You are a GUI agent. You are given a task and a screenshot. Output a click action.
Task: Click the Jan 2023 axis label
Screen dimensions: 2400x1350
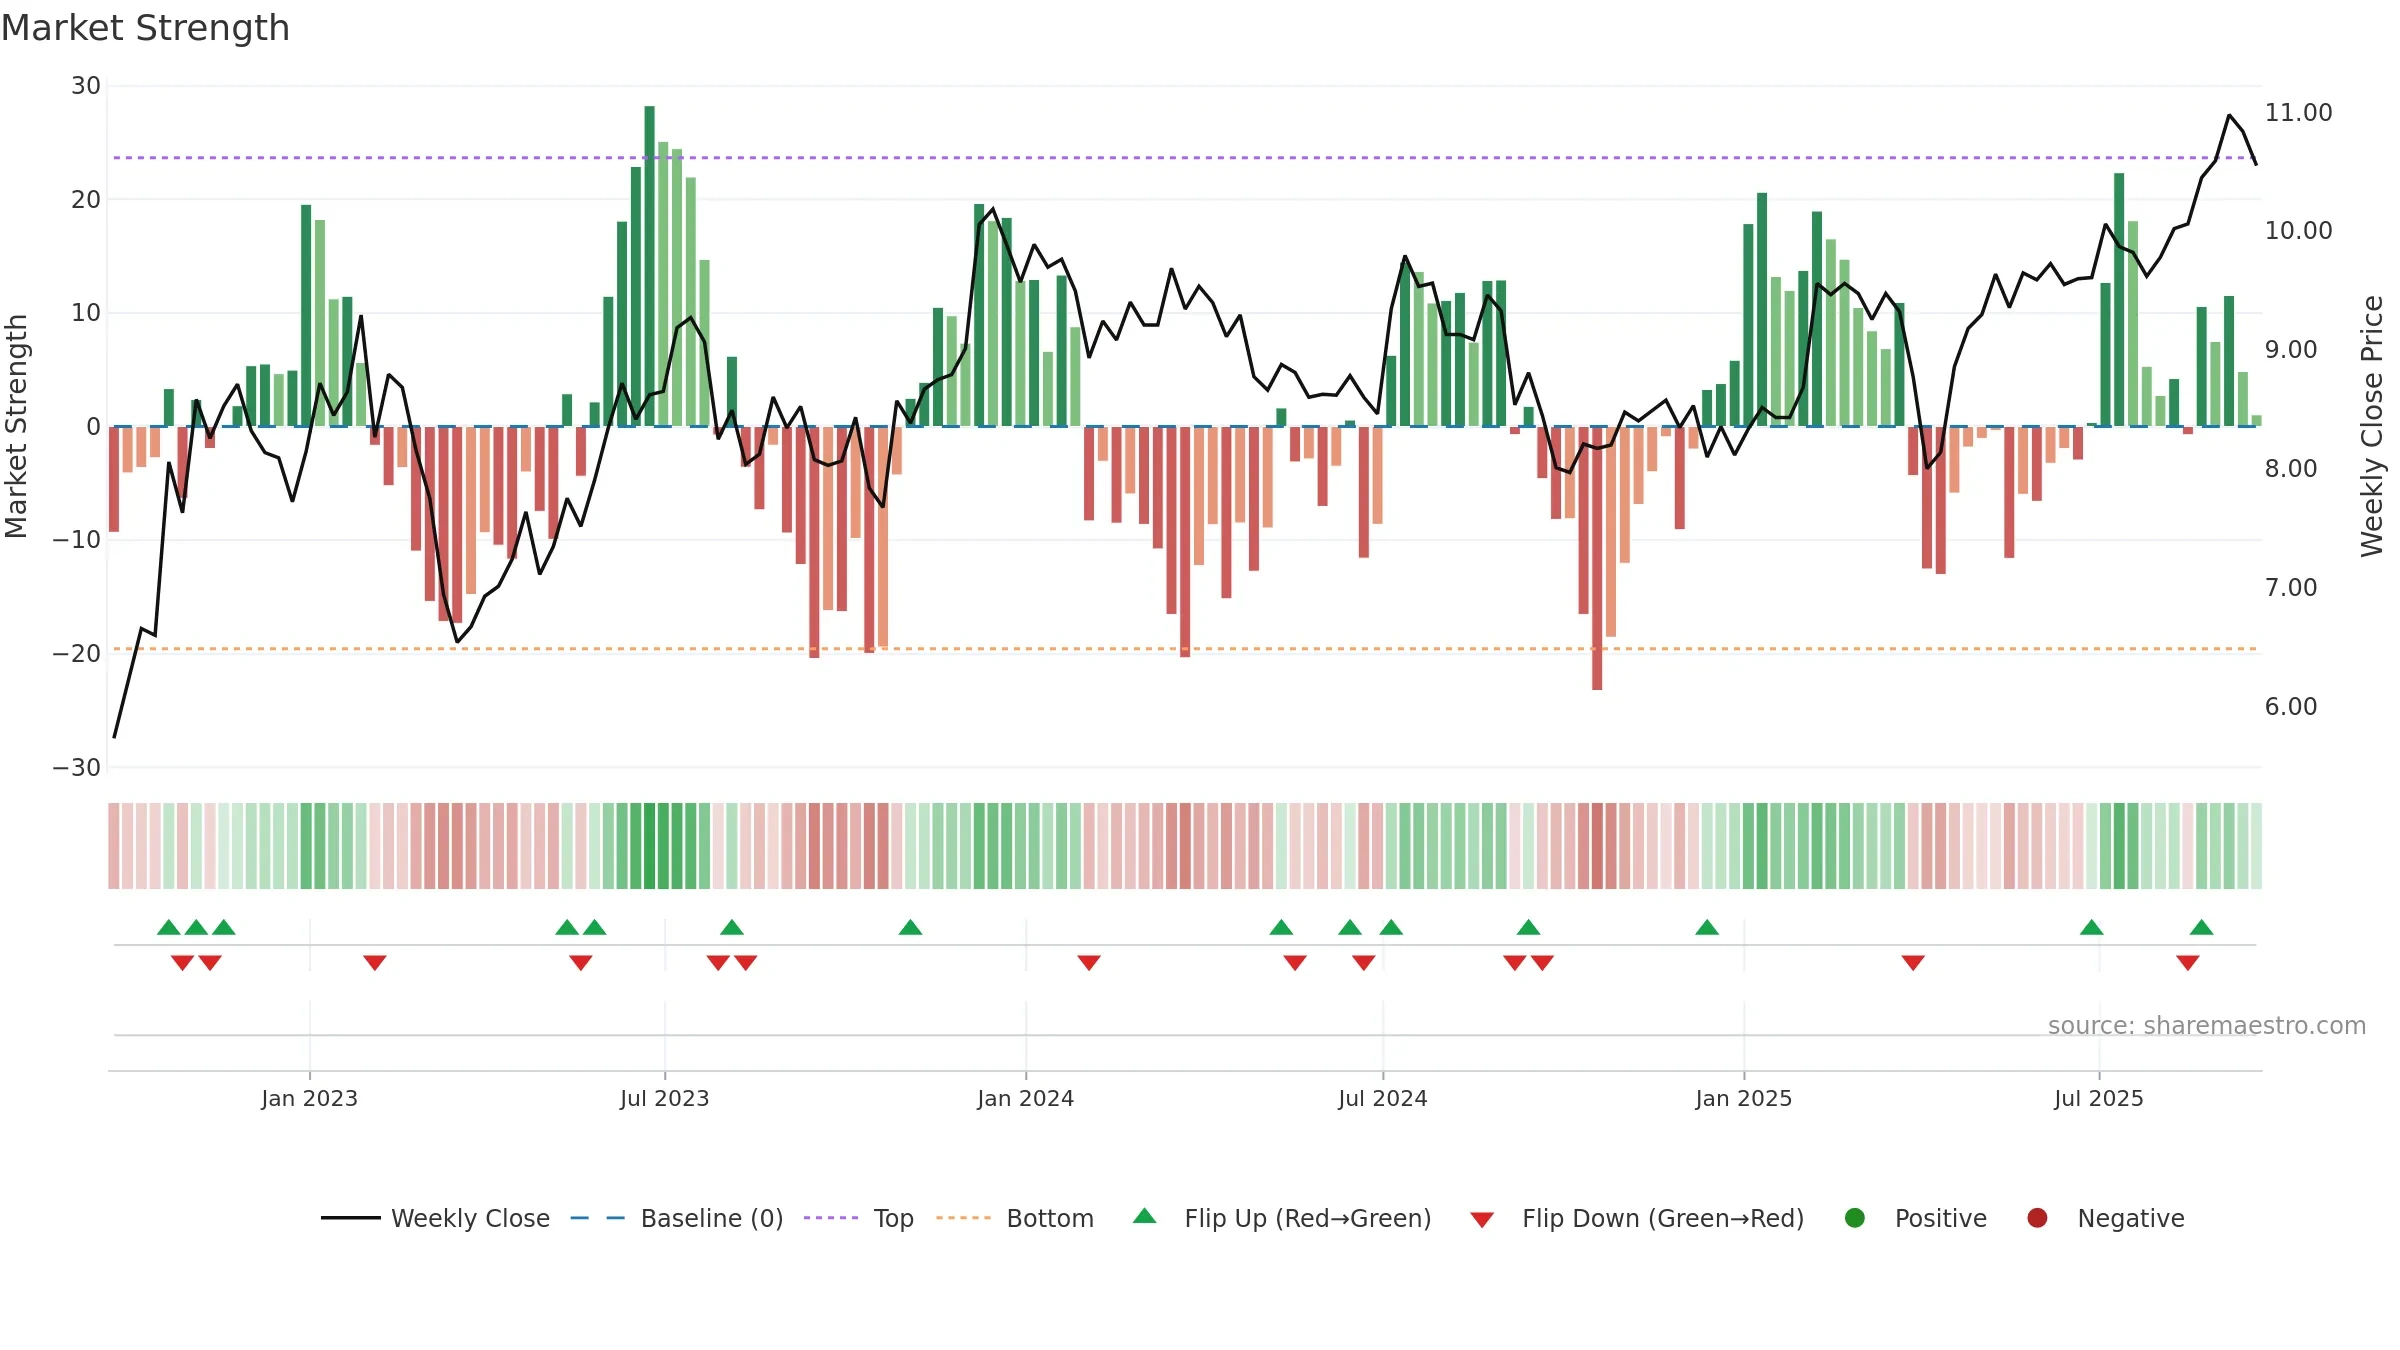pyautogui.click(x=310, y=1098)
